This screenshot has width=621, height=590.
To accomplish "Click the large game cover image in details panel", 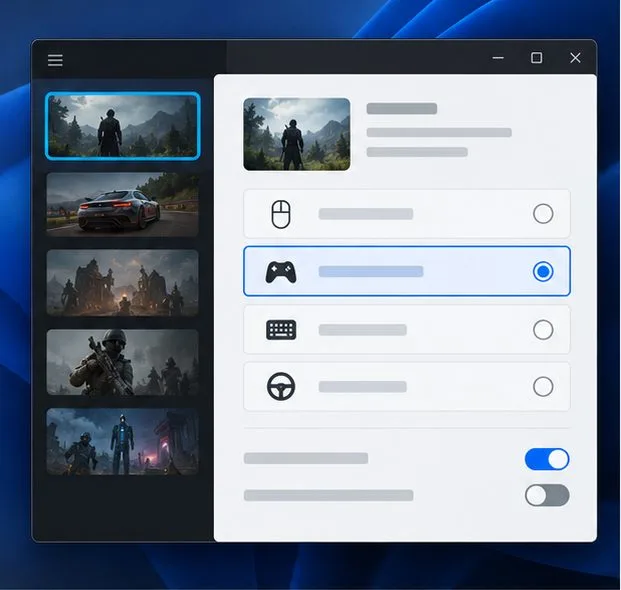I will 297,134.
